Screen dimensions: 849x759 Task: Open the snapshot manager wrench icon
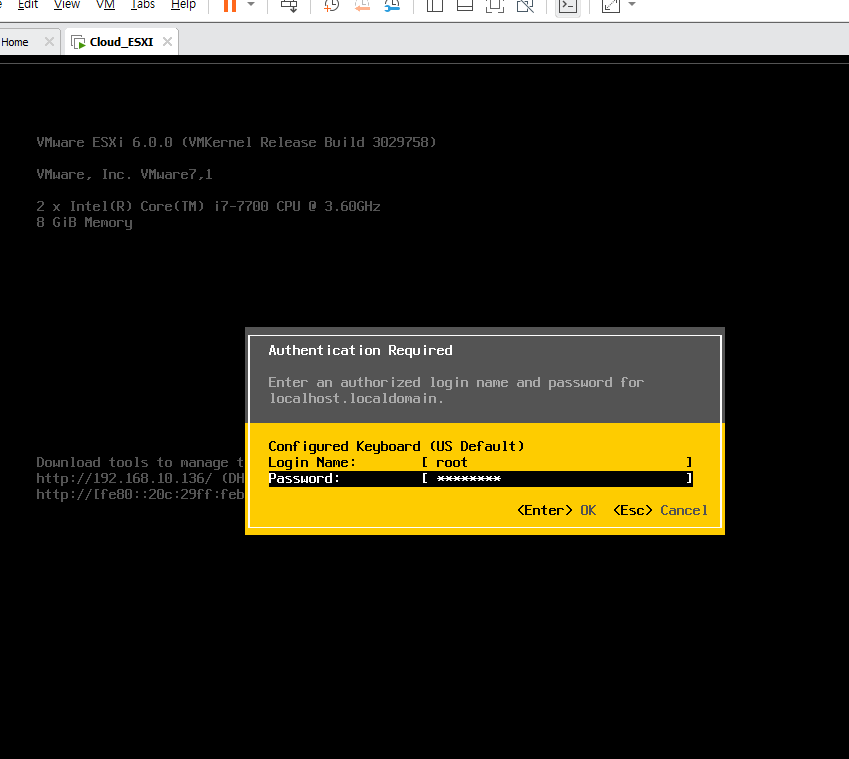392,5
